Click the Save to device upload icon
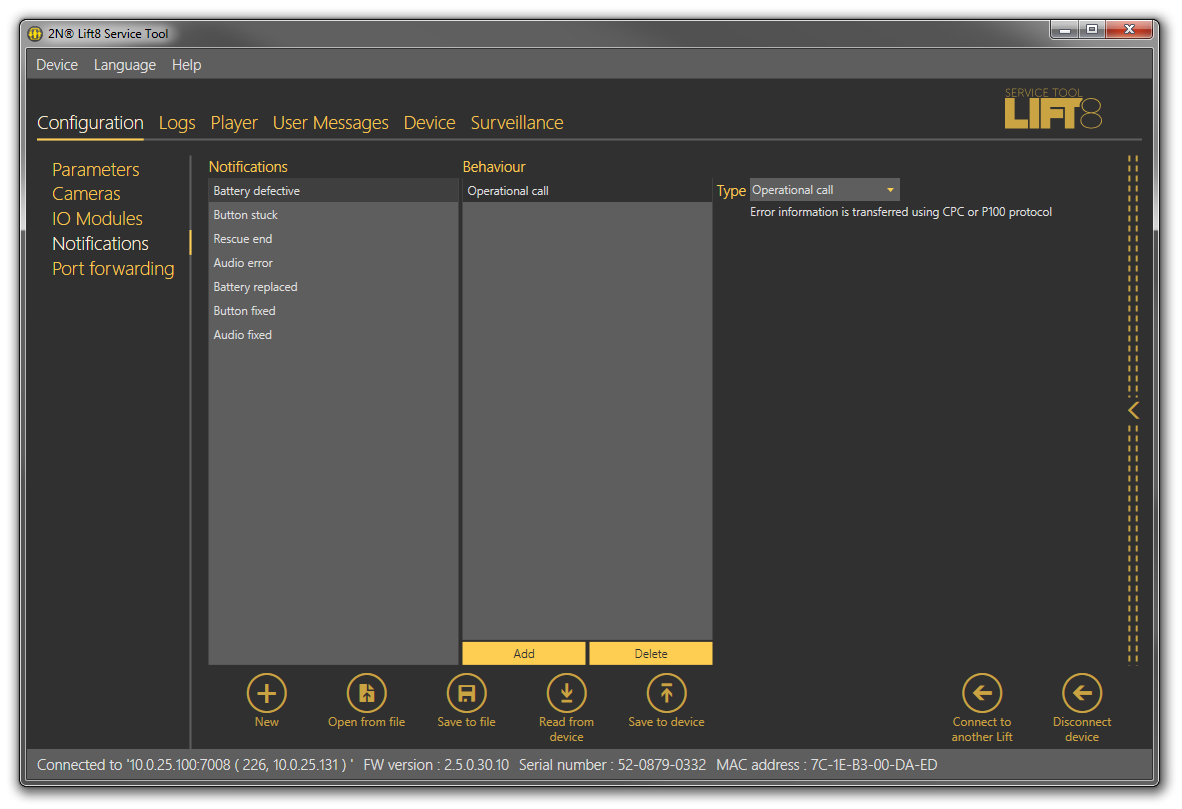This screenshot has height=809, width=1182. (666, 693)
